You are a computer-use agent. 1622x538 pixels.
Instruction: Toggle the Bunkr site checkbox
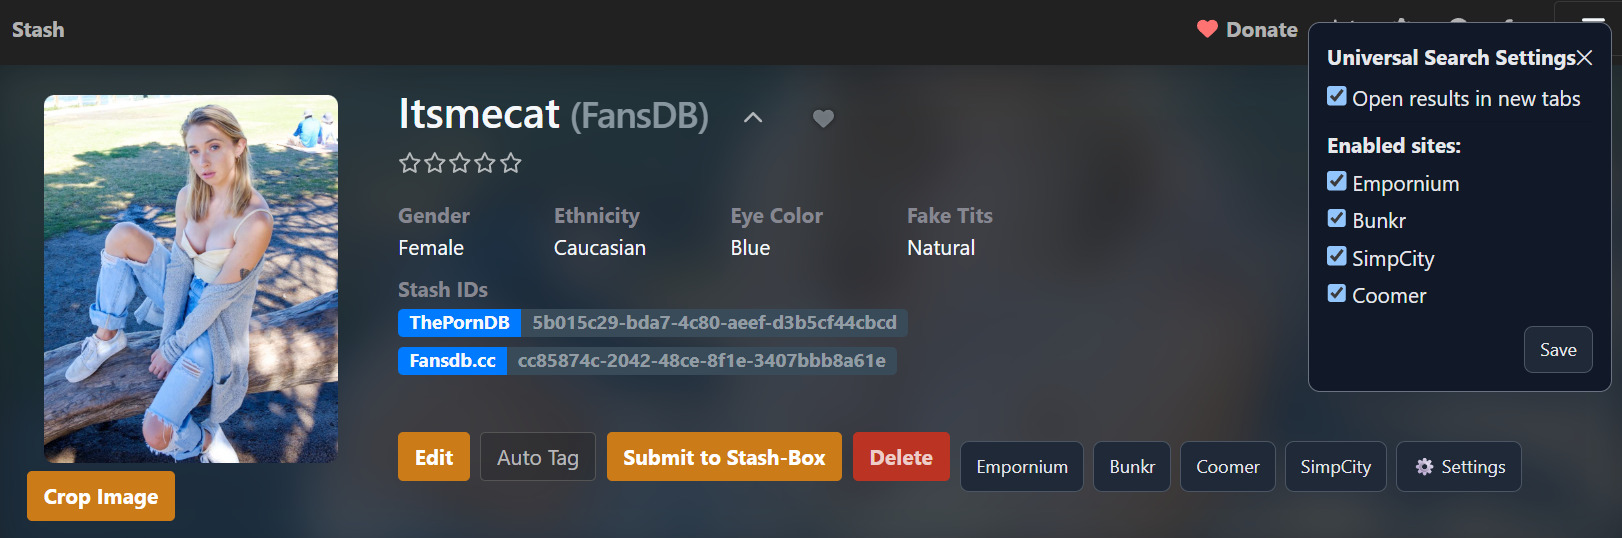pos(1337,219)
